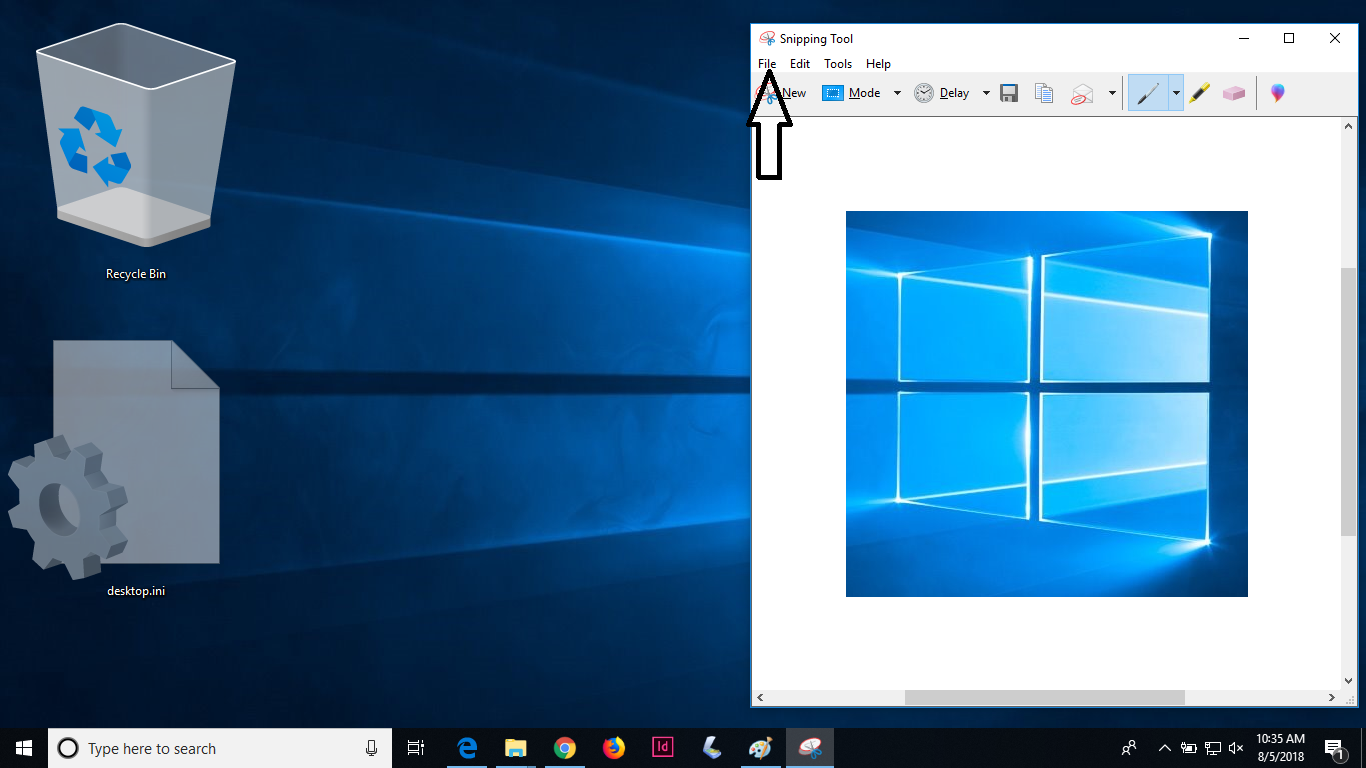Click the captured Windows logo snip image
This screenshot has height=768, width=1366.
pos(1047,404)
